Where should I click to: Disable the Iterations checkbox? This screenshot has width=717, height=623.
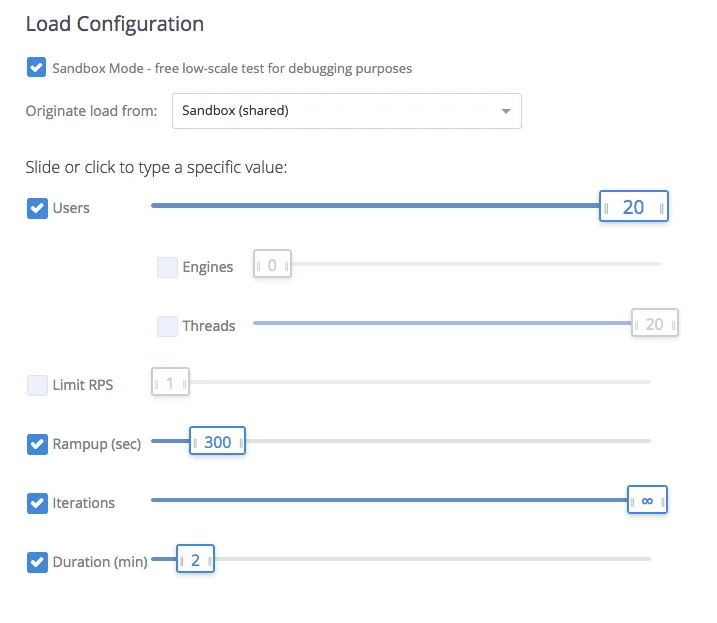click(37, 503)
